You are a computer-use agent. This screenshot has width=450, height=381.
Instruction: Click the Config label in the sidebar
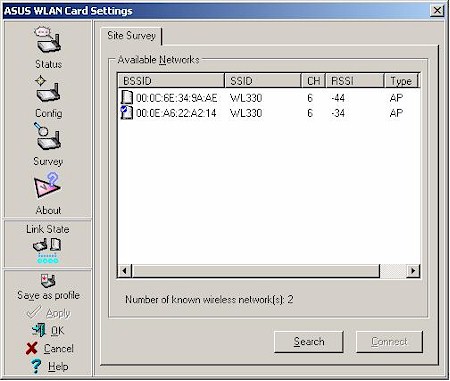(x=49, y=113)
